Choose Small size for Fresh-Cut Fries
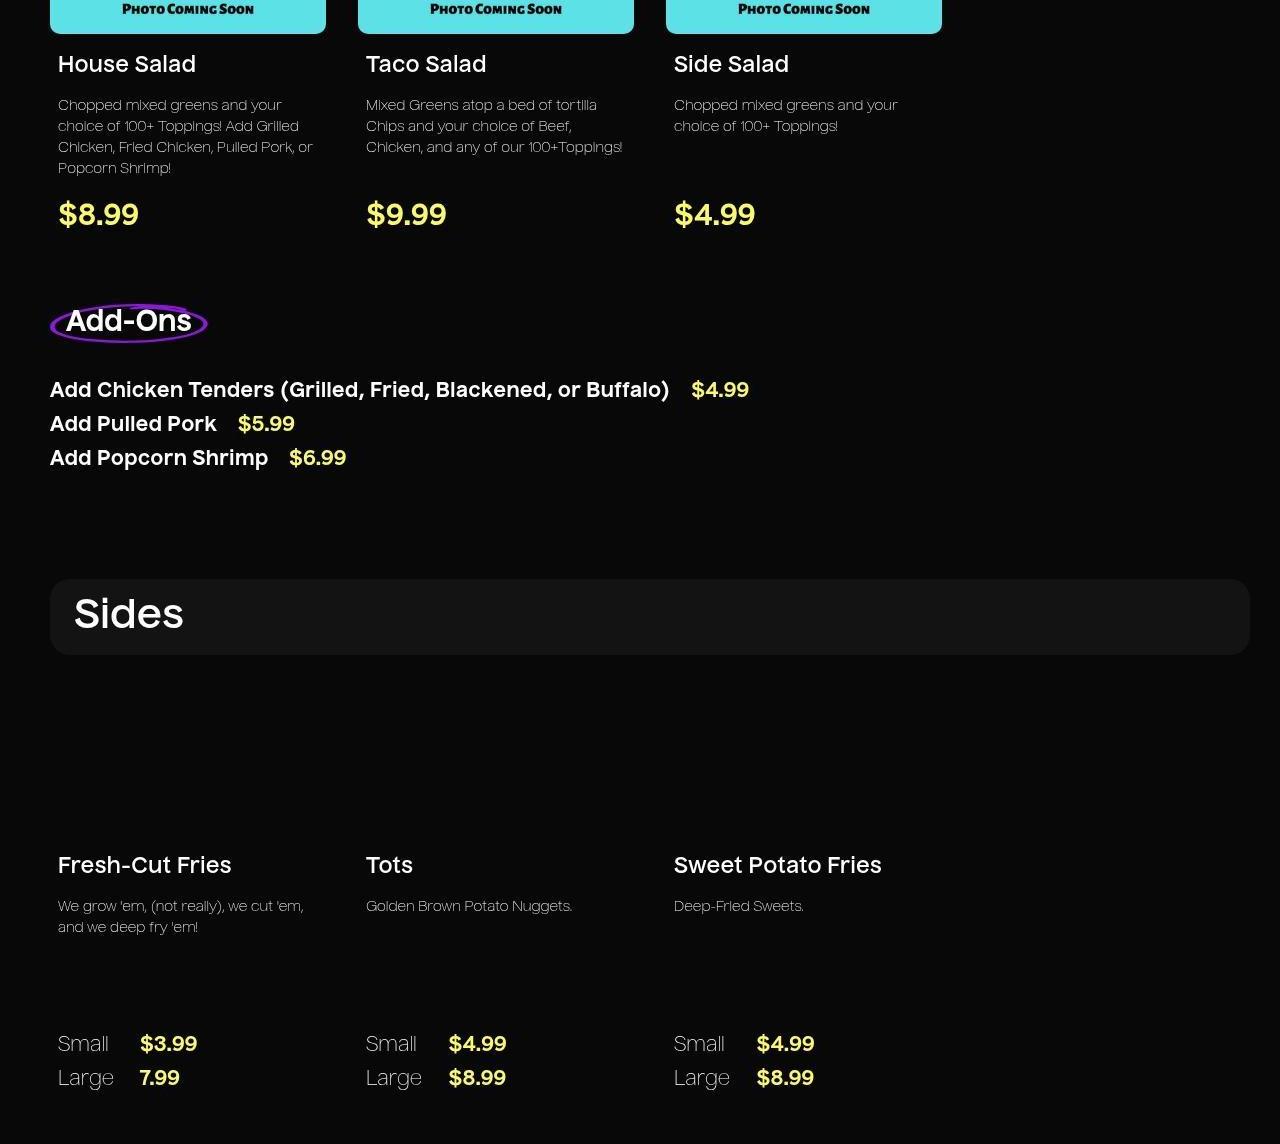This screenshot has height=1144, width=1280. [x=84, y=1044]
